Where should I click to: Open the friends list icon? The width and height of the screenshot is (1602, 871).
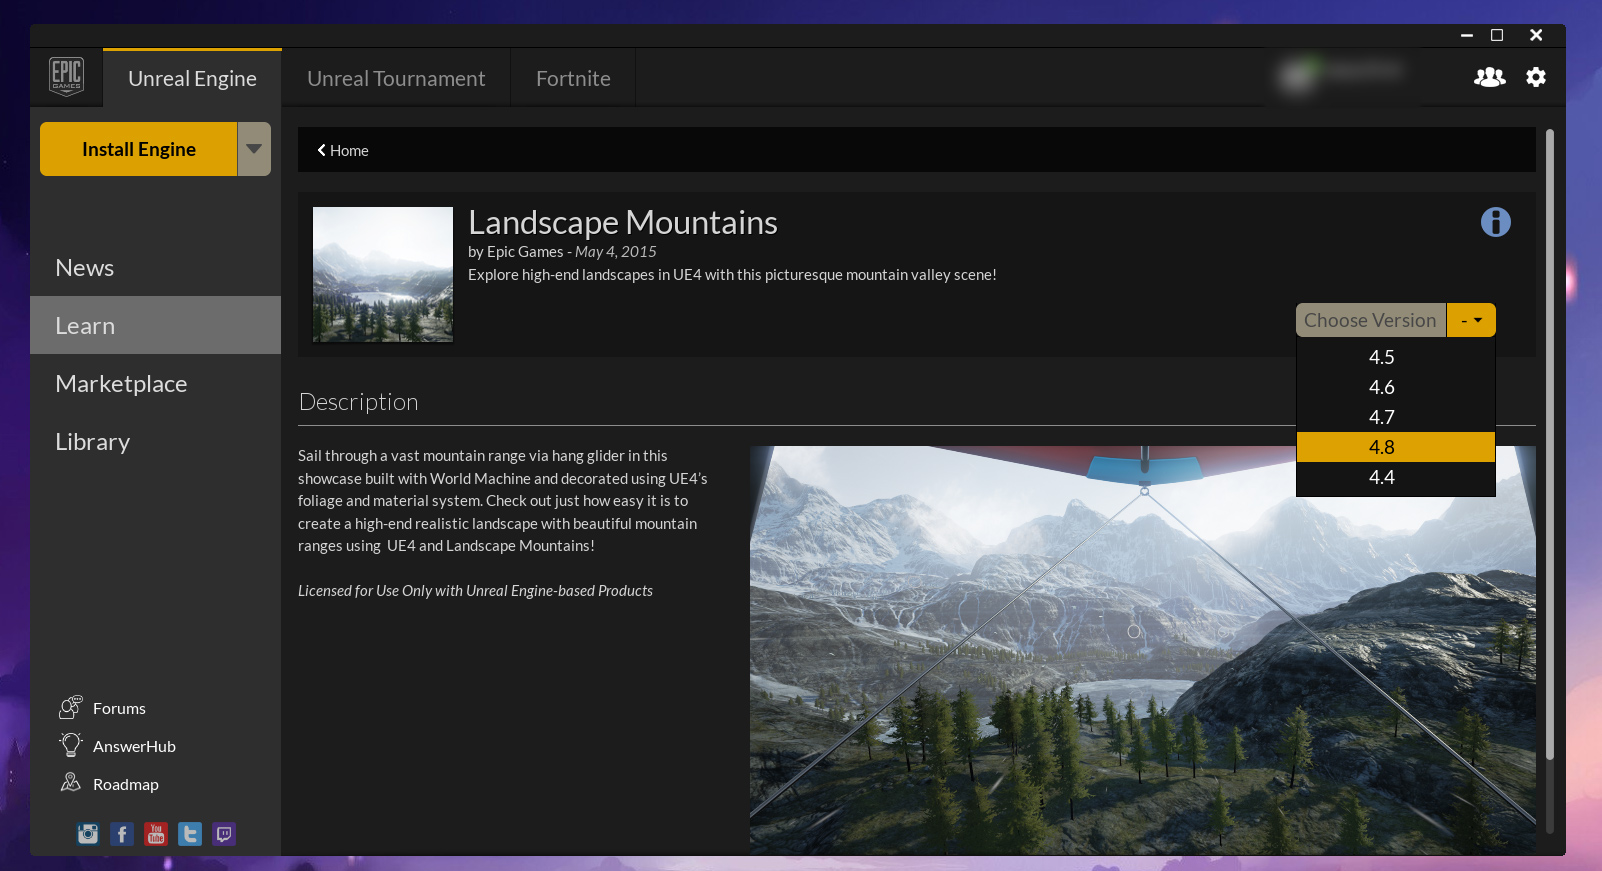click(x=1489, y=77)
